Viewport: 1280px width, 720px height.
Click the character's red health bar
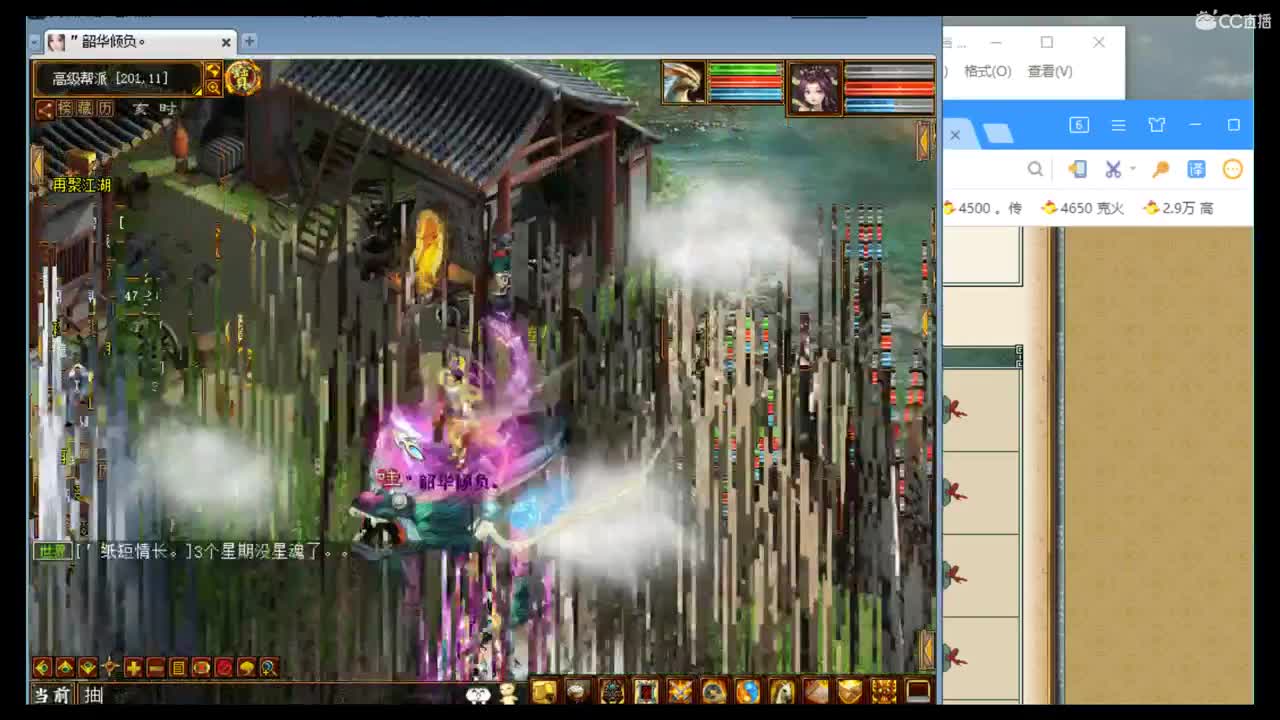889,88
